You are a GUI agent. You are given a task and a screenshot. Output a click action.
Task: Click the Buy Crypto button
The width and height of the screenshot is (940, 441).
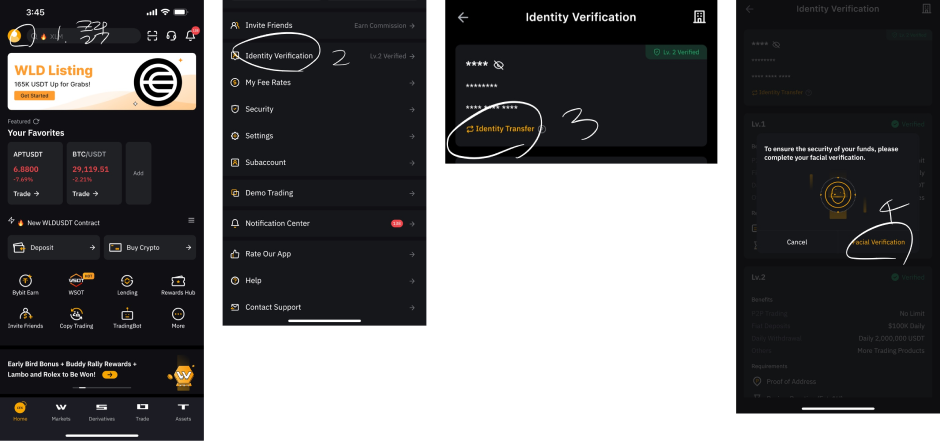coord(150,247)
